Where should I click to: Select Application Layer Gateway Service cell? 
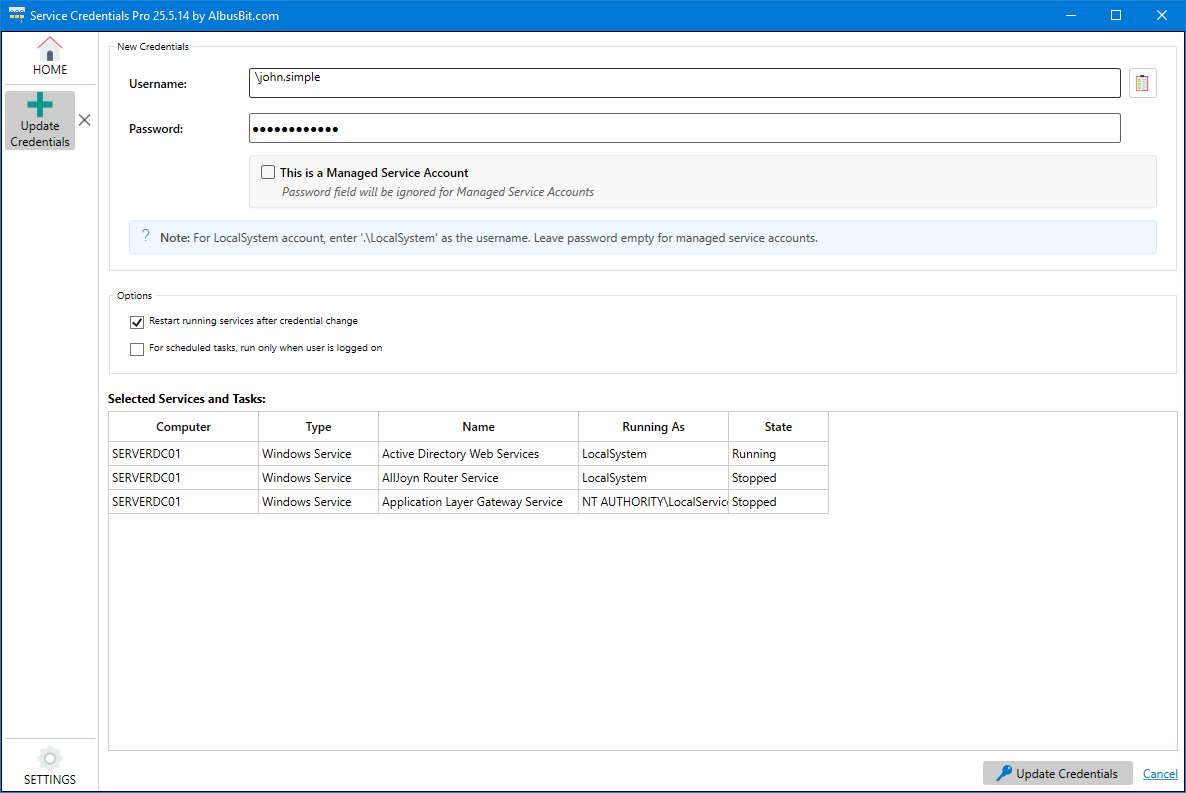click(x=478, y=502)
